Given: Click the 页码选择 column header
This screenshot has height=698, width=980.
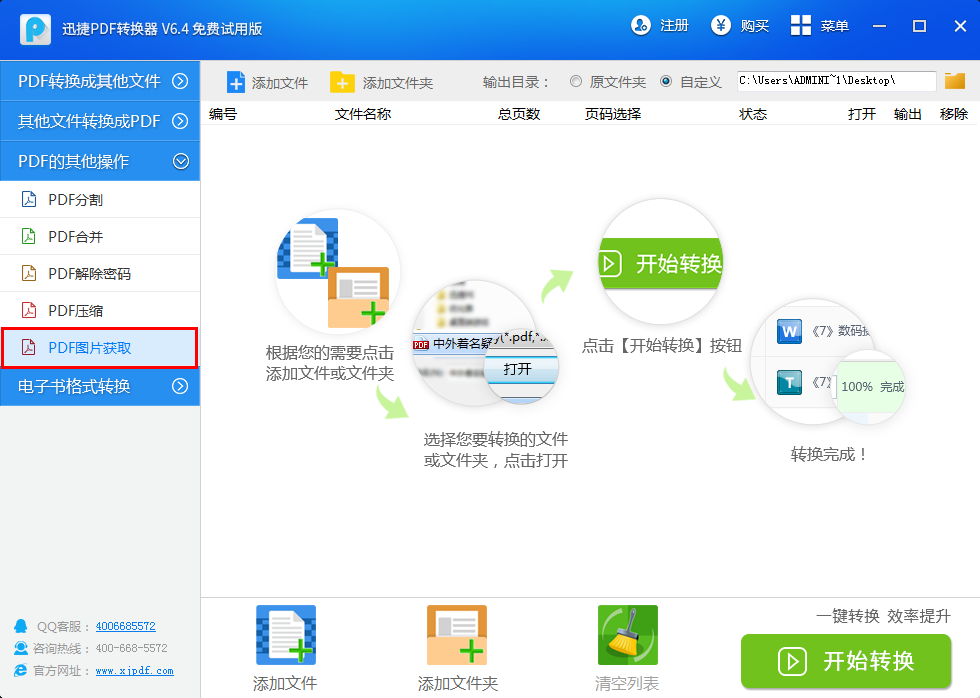Looking at the screenshot, I should tap(612, 114).
